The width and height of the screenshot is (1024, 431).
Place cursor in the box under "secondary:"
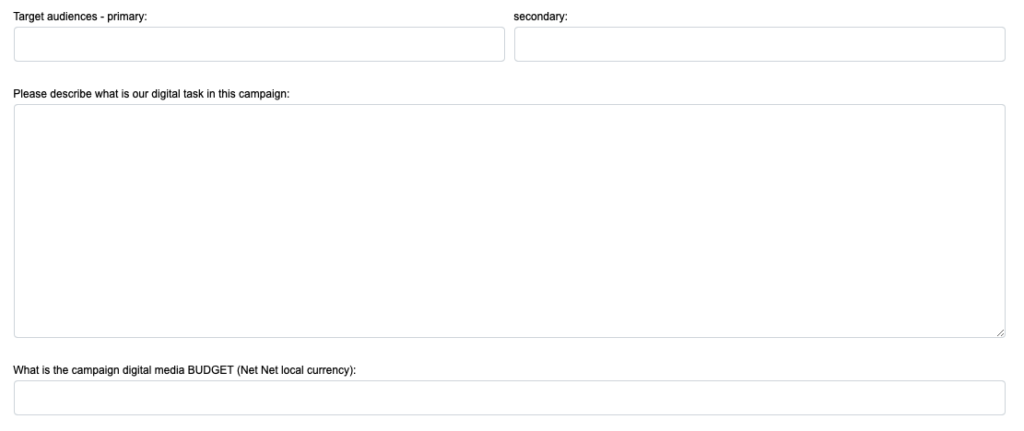pos(759,44)
